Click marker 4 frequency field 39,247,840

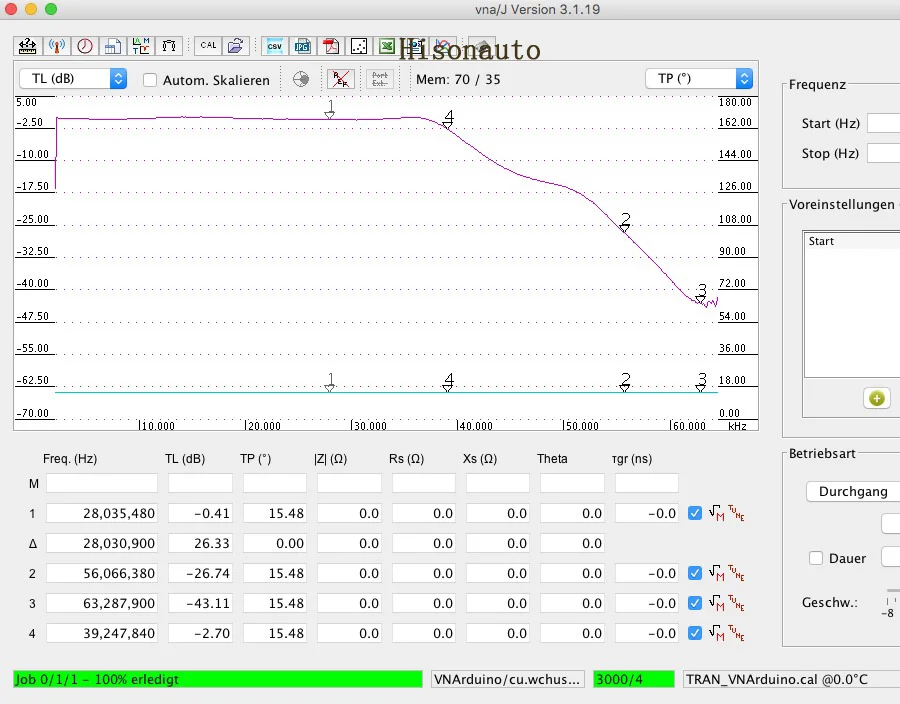[102, 633]
